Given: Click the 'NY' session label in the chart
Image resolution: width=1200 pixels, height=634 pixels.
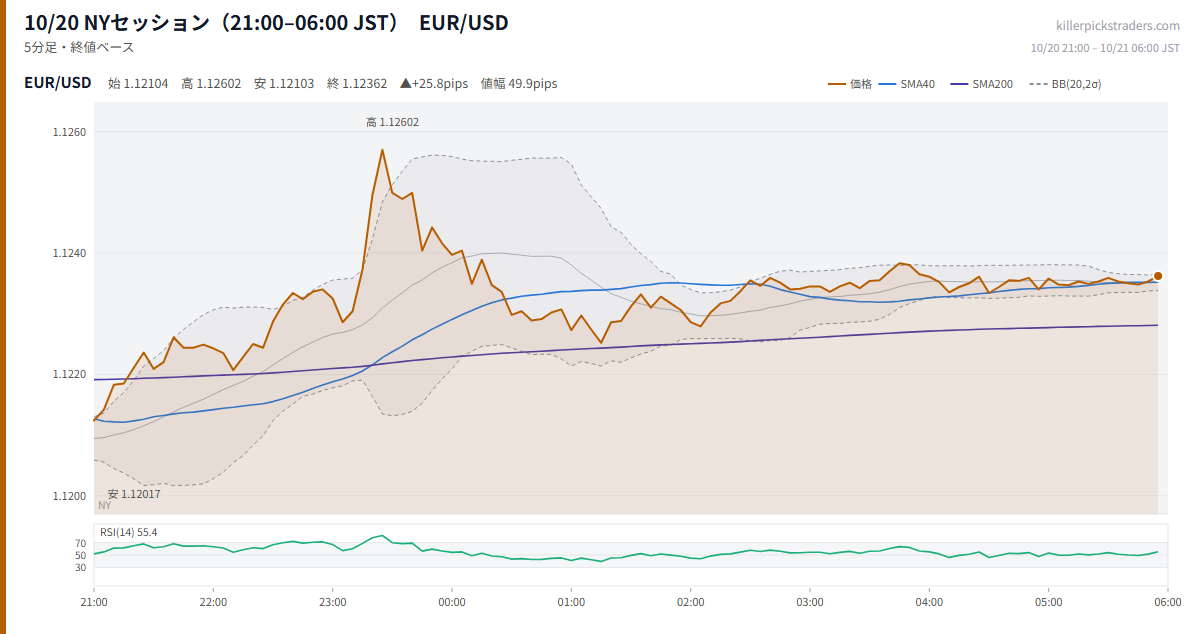Looking at the screenshot, I should pos(105,506).
